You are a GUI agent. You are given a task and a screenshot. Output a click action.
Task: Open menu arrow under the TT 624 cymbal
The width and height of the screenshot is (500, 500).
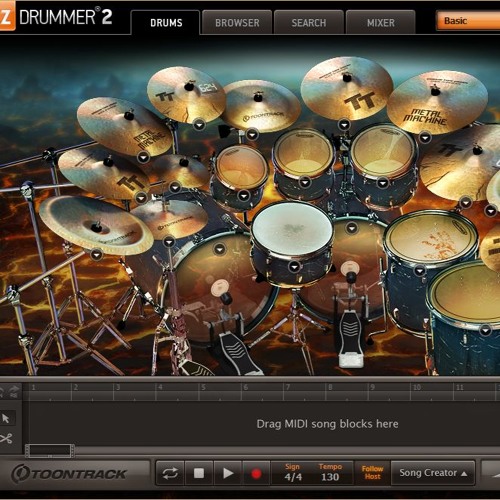[x=199, y=125]
